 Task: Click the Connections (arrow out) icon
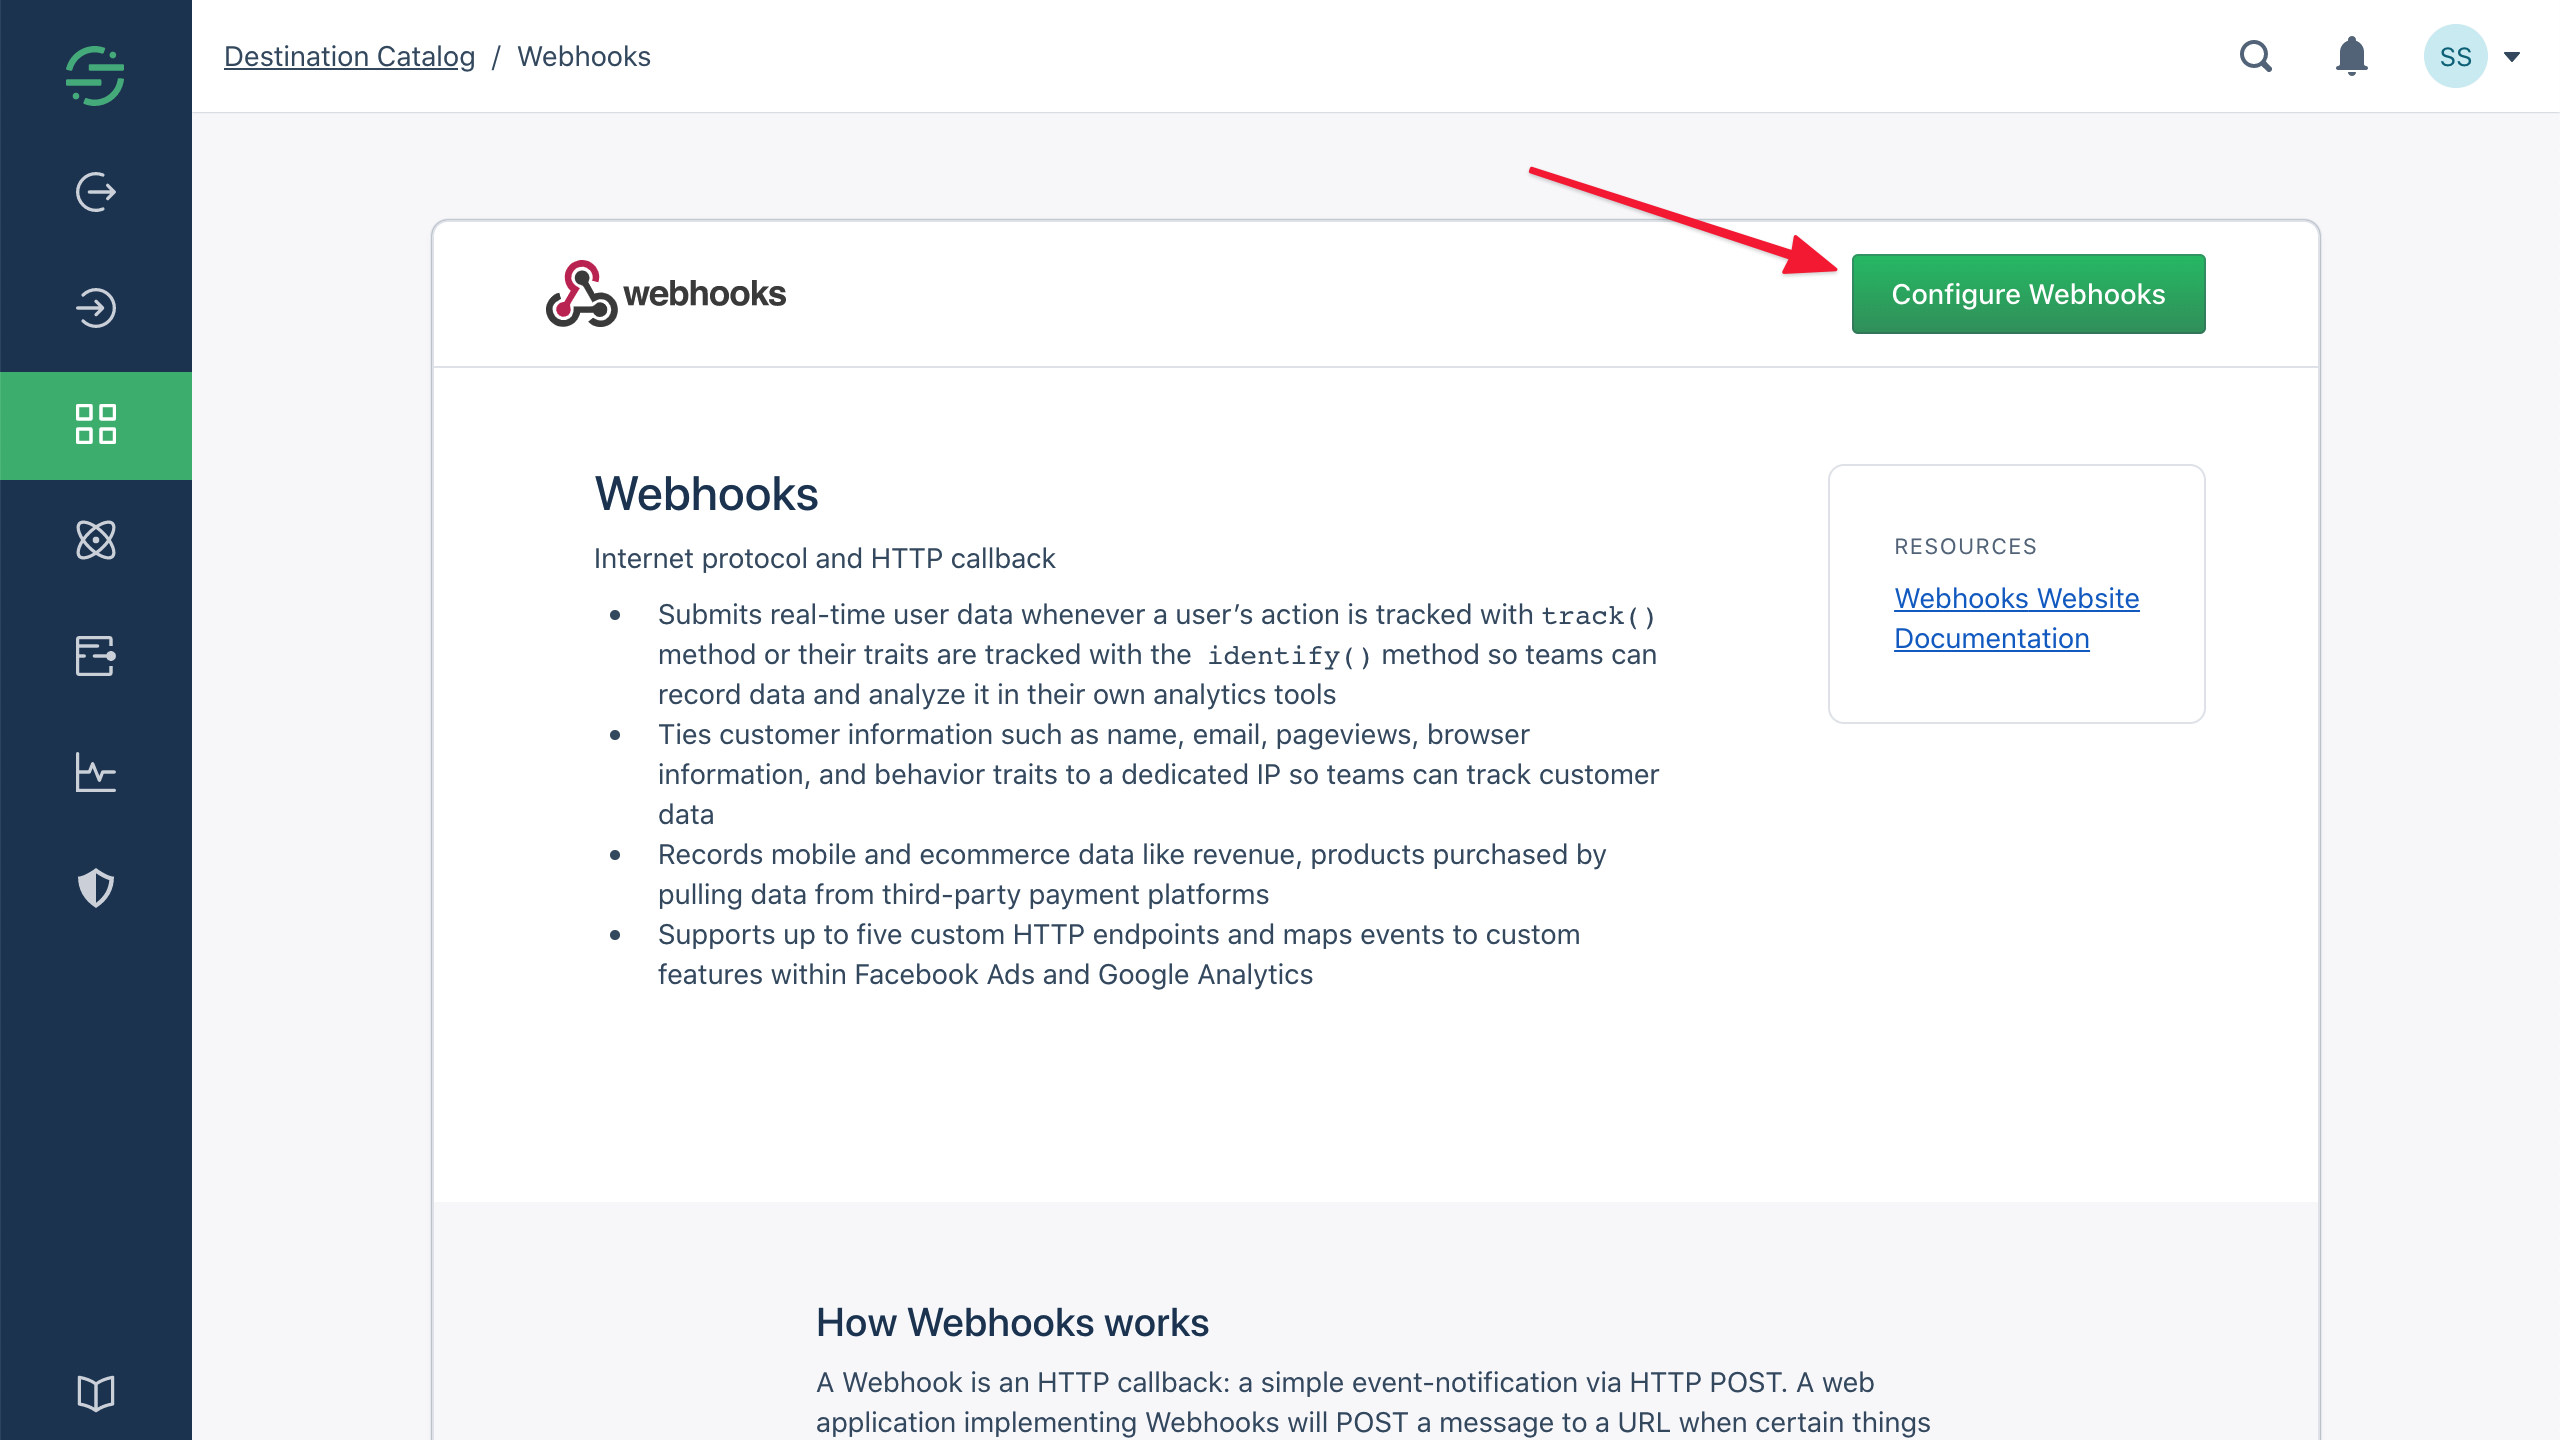[x=95, y=192]
